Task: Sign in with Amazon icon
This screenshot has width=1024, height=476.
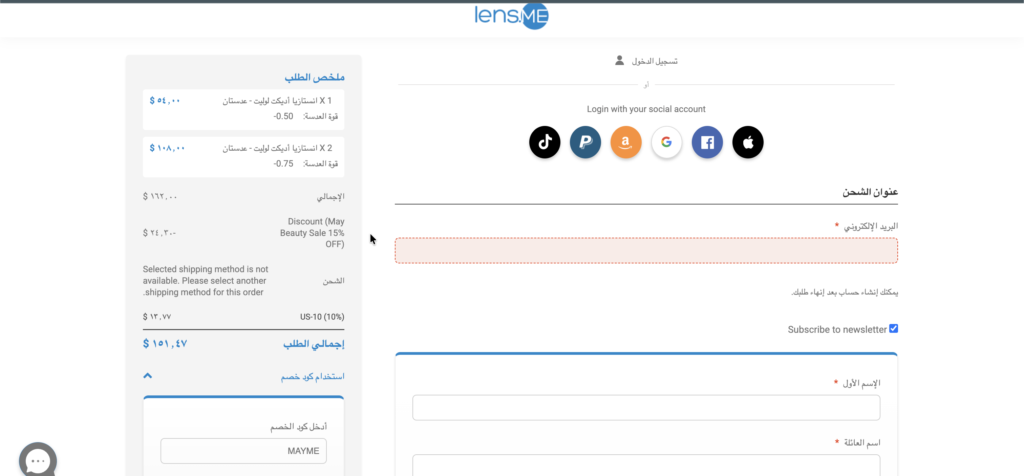Action: pyautogui.click(x=626, y=142)
